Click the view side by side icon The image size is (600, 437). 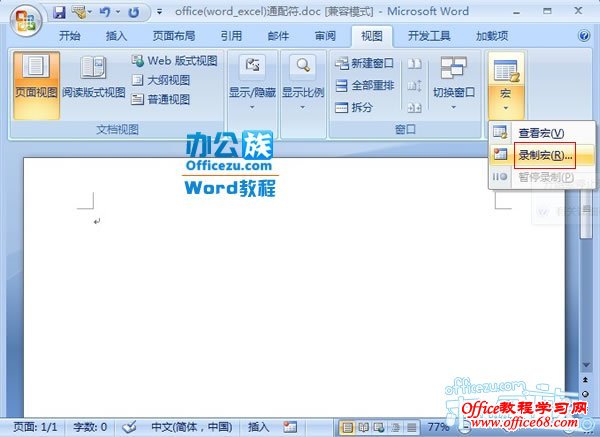coord(414,64)
